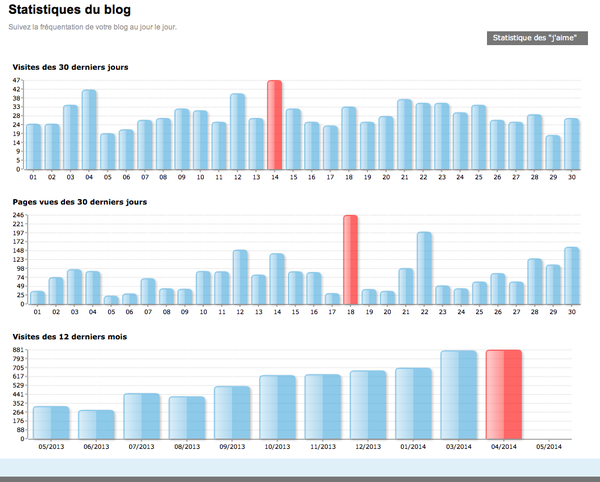
Task: Select the 05/2013 monthly visits bar
Action: (51, 422)
